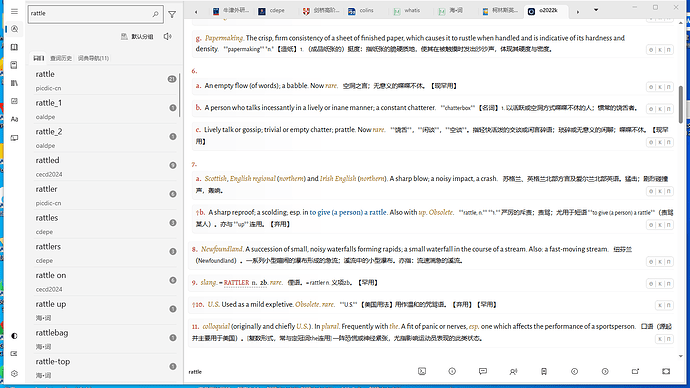690x388 pixels.
Task: Open the screen monitor sidebar icon
Action: 14,138
